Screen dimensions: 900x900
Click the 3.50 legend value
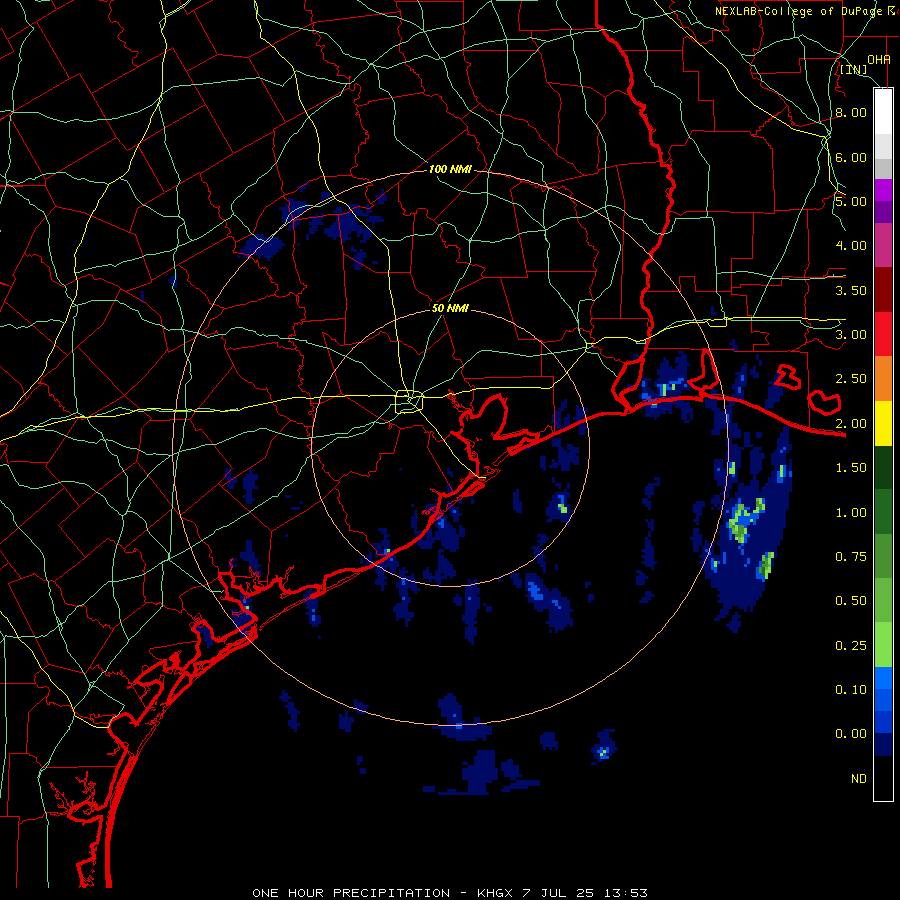pos(851,290)
